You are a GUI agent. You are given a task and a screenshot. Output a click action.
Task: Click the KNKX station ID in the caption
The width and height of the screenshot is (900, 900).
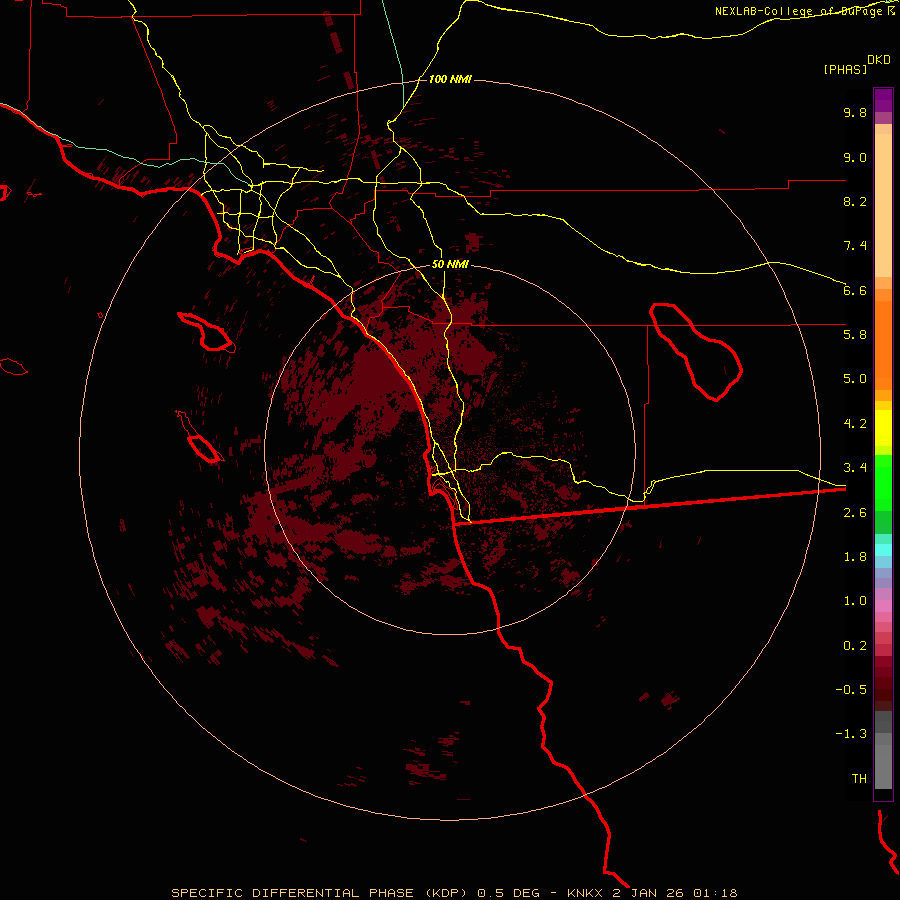[585, 893]
